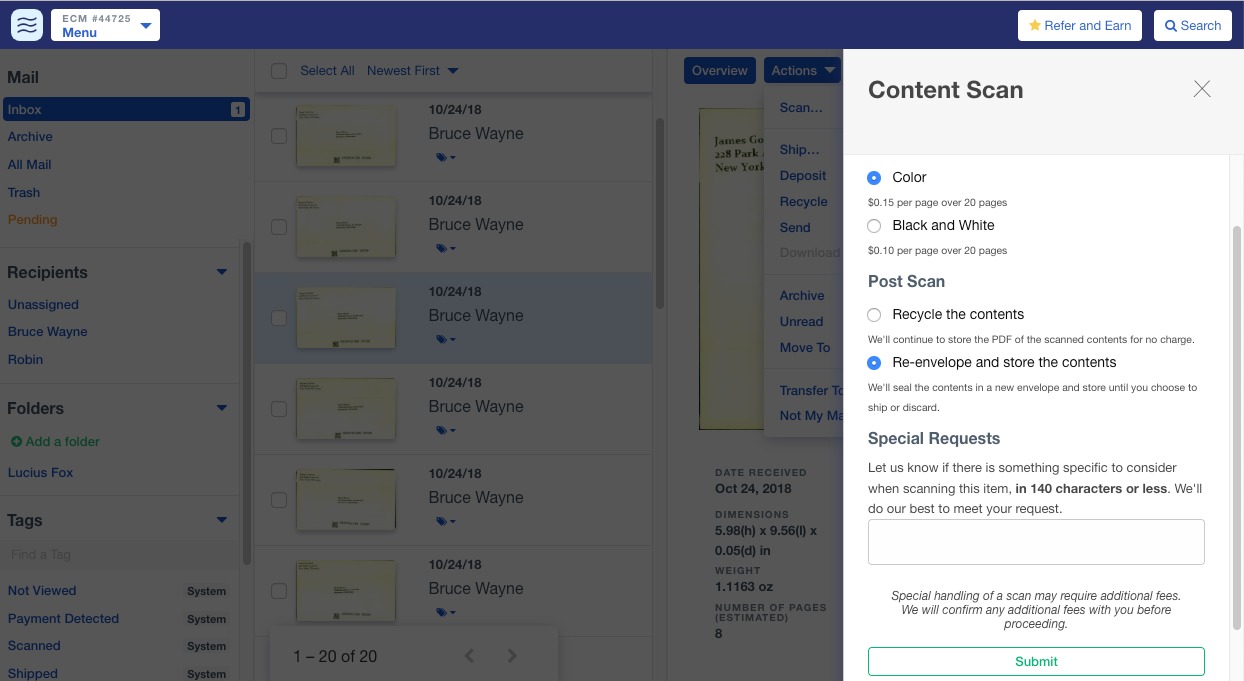Open the Actions dropdown
This screenshot has width=1244, height=681.
803,70
